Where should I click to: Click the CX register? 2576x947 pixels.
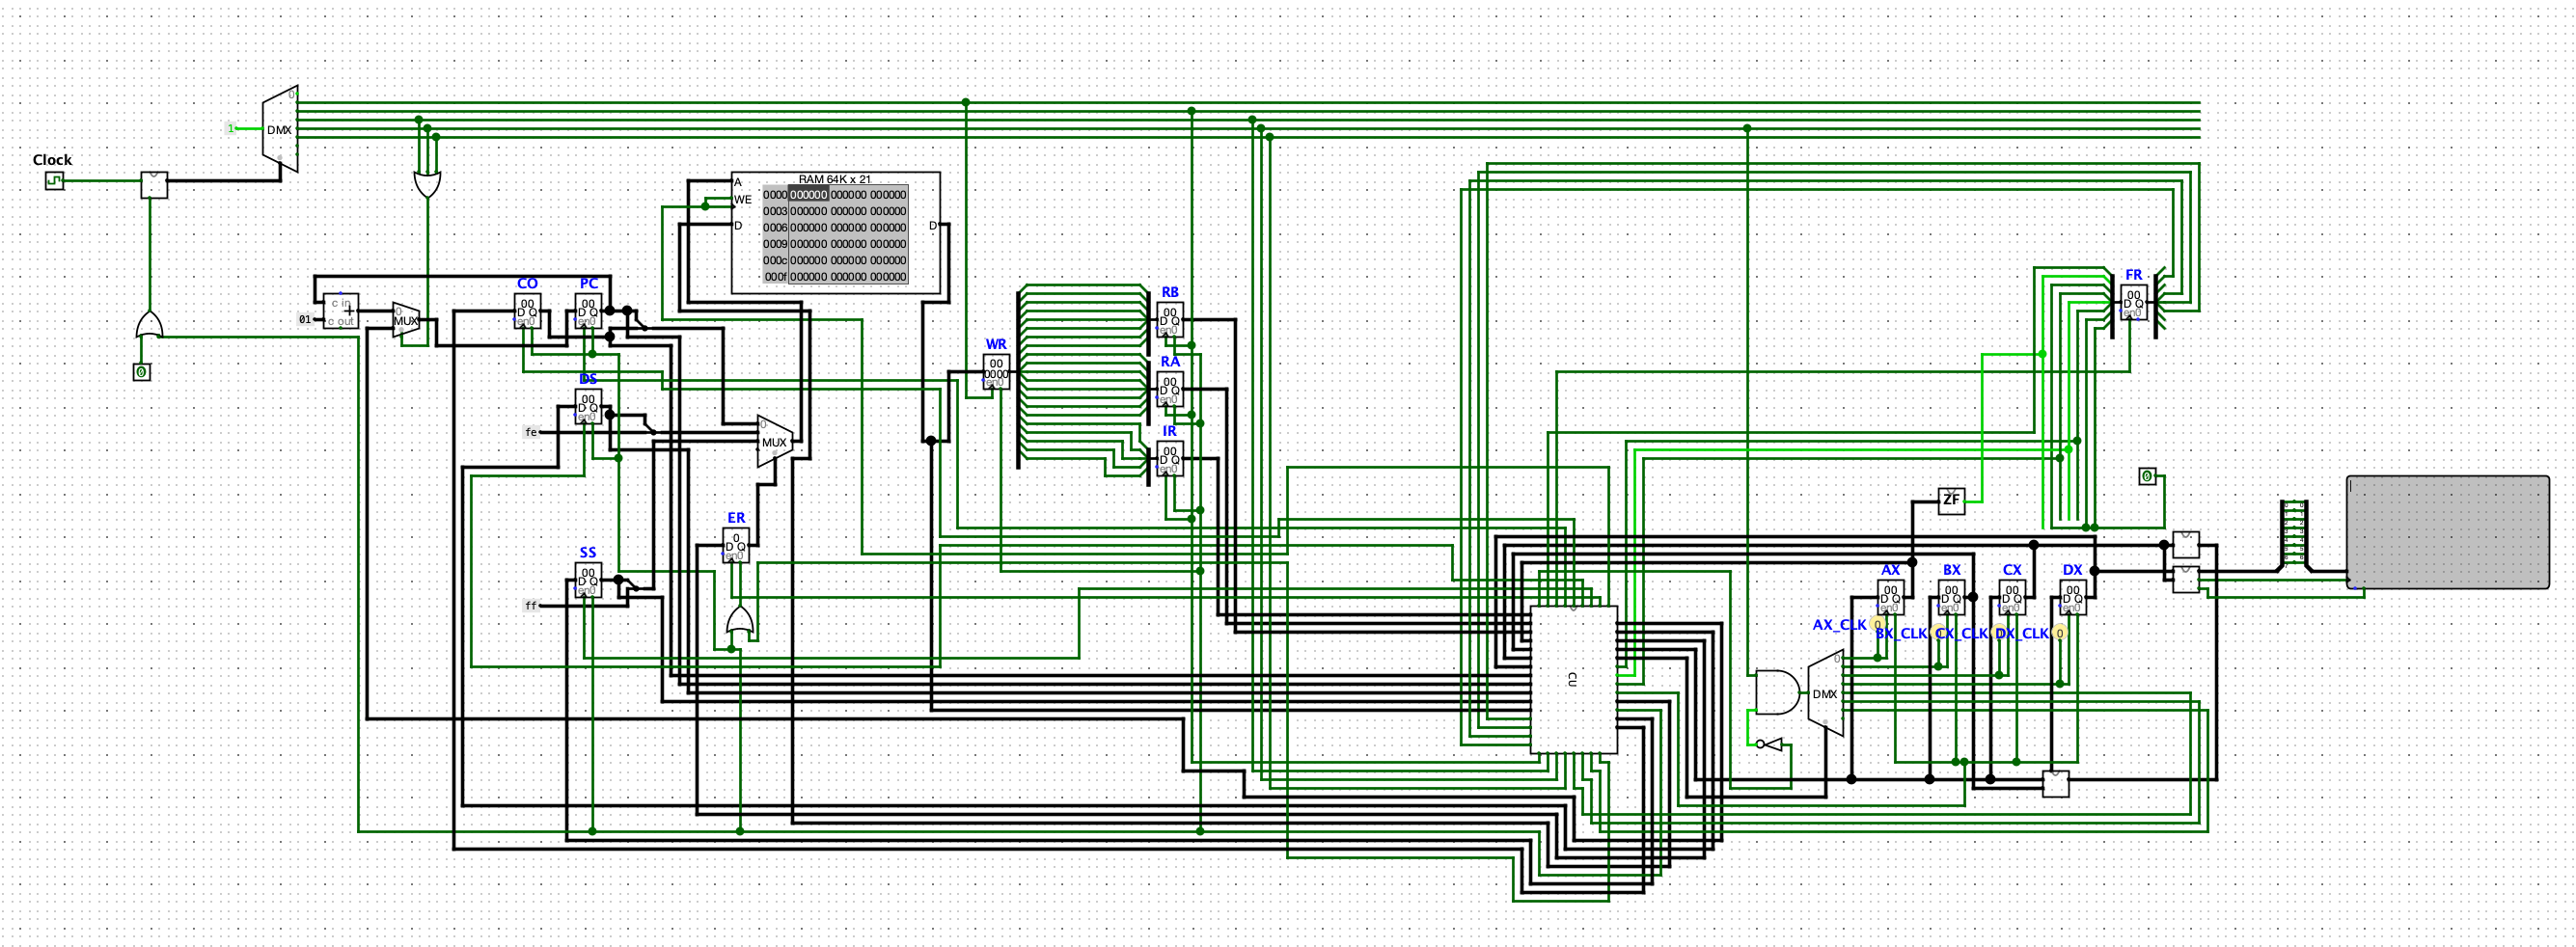2012,597
